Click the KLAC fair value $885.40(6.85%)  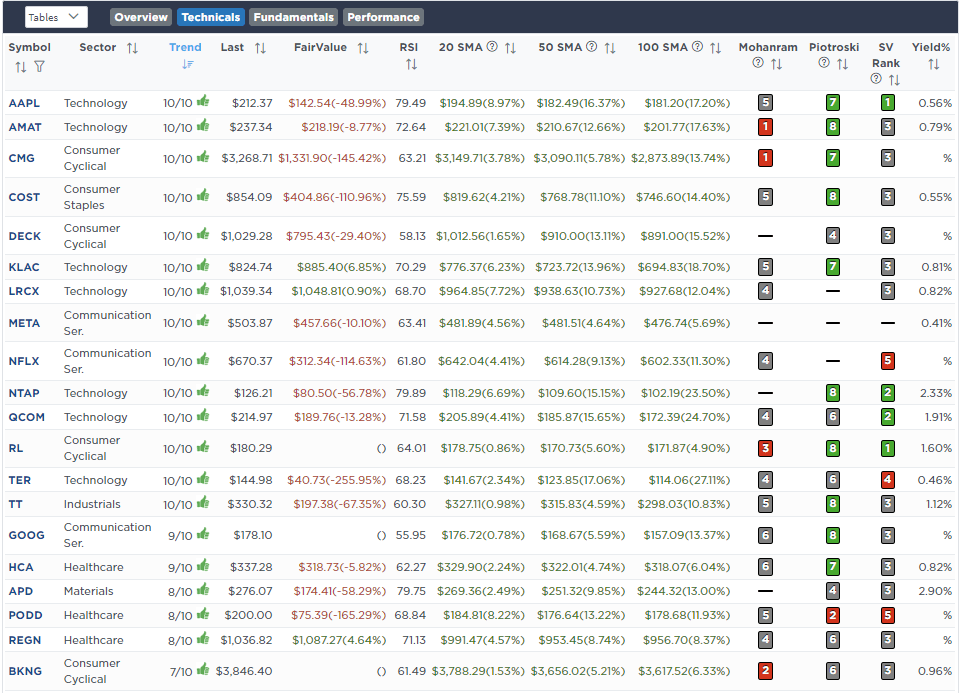[x=341, y=267]
